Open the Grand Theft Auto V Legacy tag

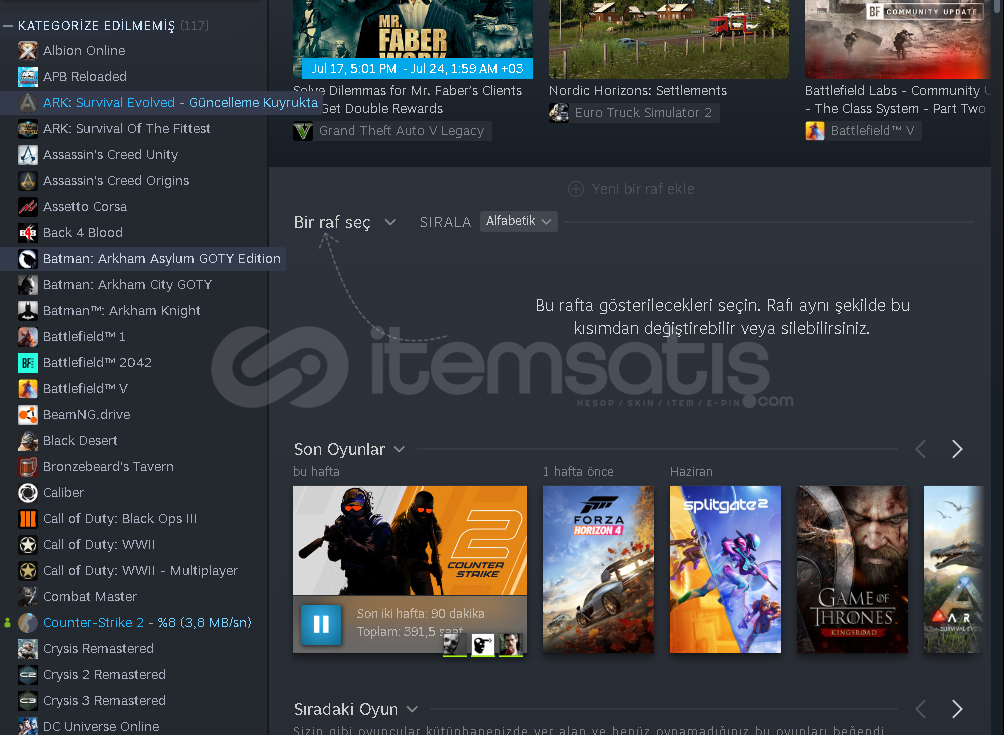coord(392,131)
